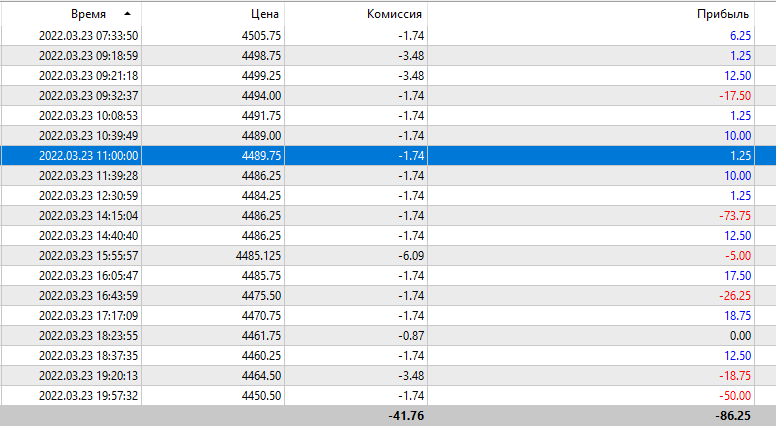Image resolution: width=776 pixels, height=432 pixels.
Task: Click the sort arrow in Время header
Action: [x=126, y=14]
